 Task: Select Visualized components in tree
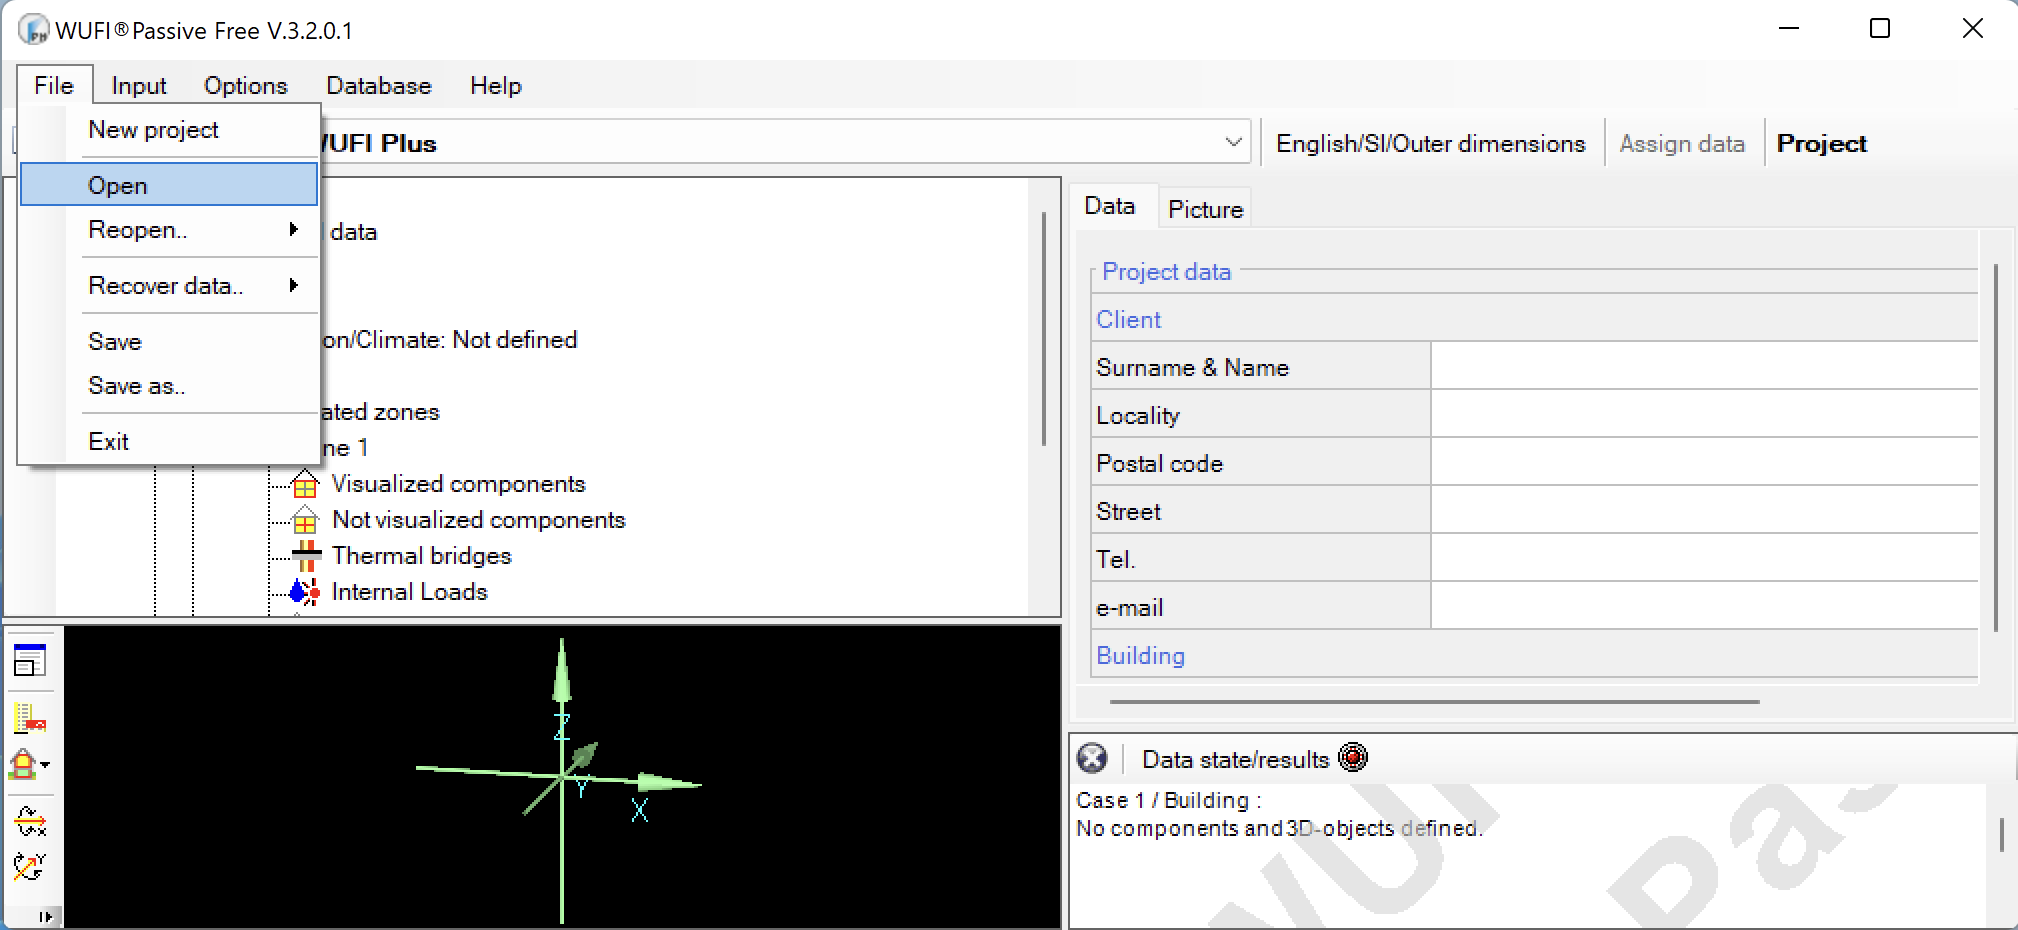(x=458, y=484)
